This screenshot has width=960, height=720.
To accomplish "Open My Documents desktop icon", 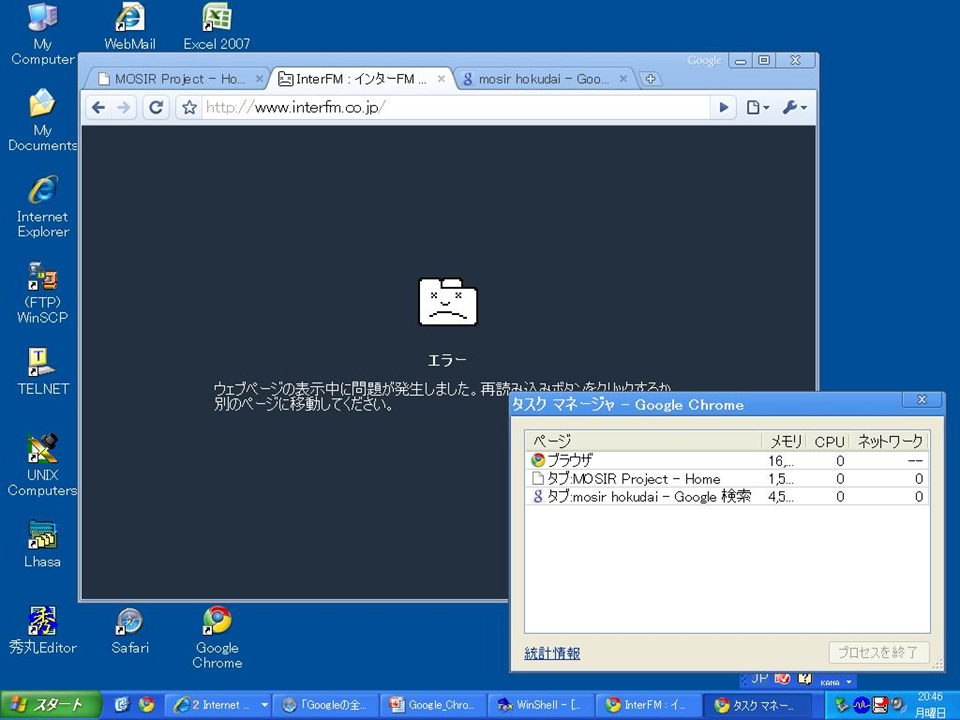I will click(x=42, y=119).
